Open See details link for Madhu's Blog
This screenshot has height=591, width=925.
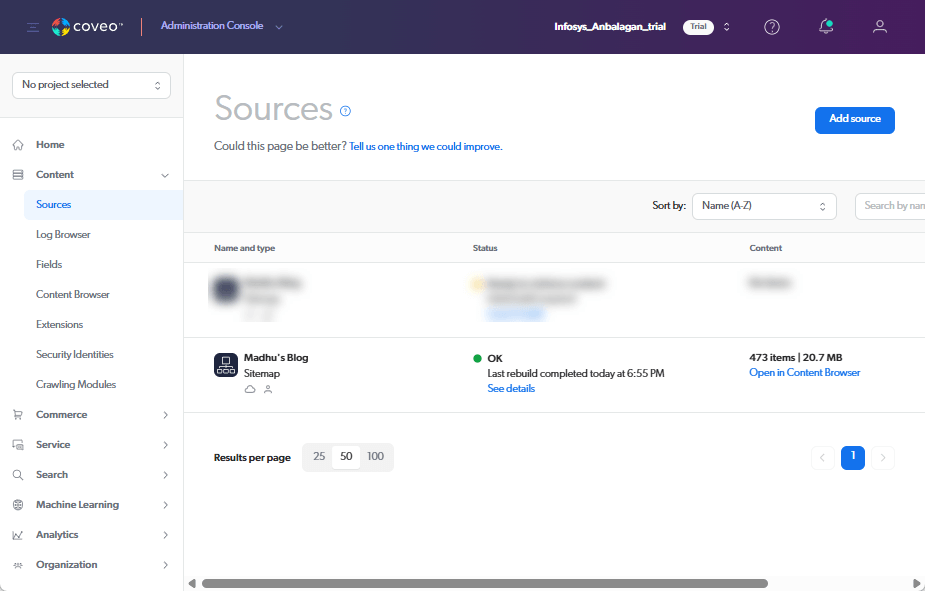(x=511, y=389)
